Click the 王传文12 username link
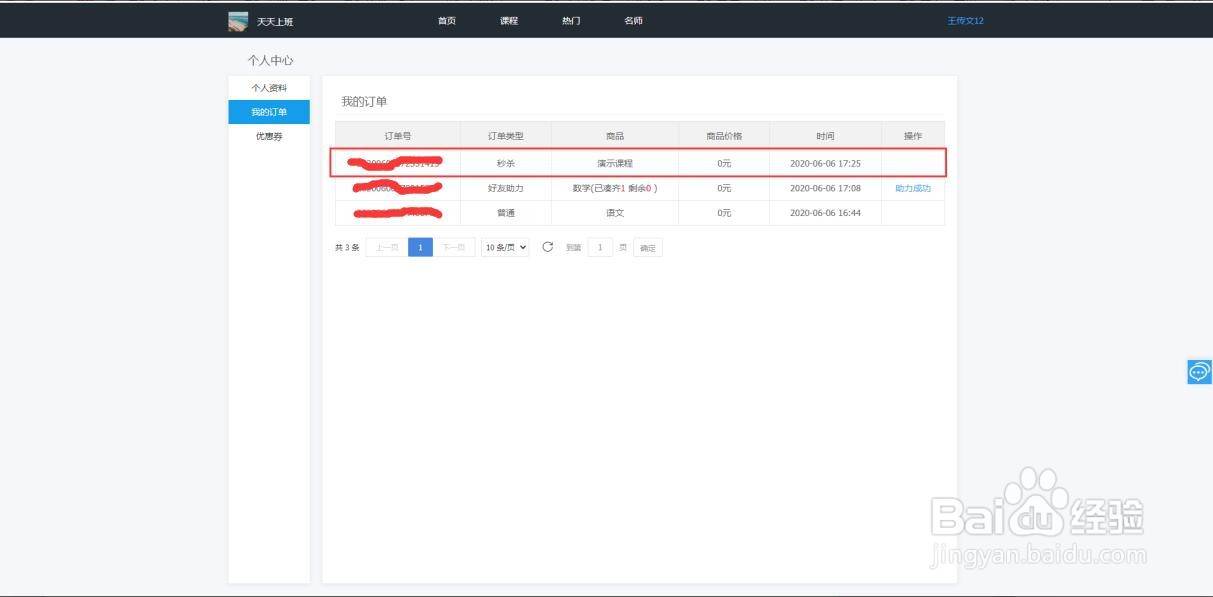1213x597 pixels. pyautogui.click(x=963, y=20)
